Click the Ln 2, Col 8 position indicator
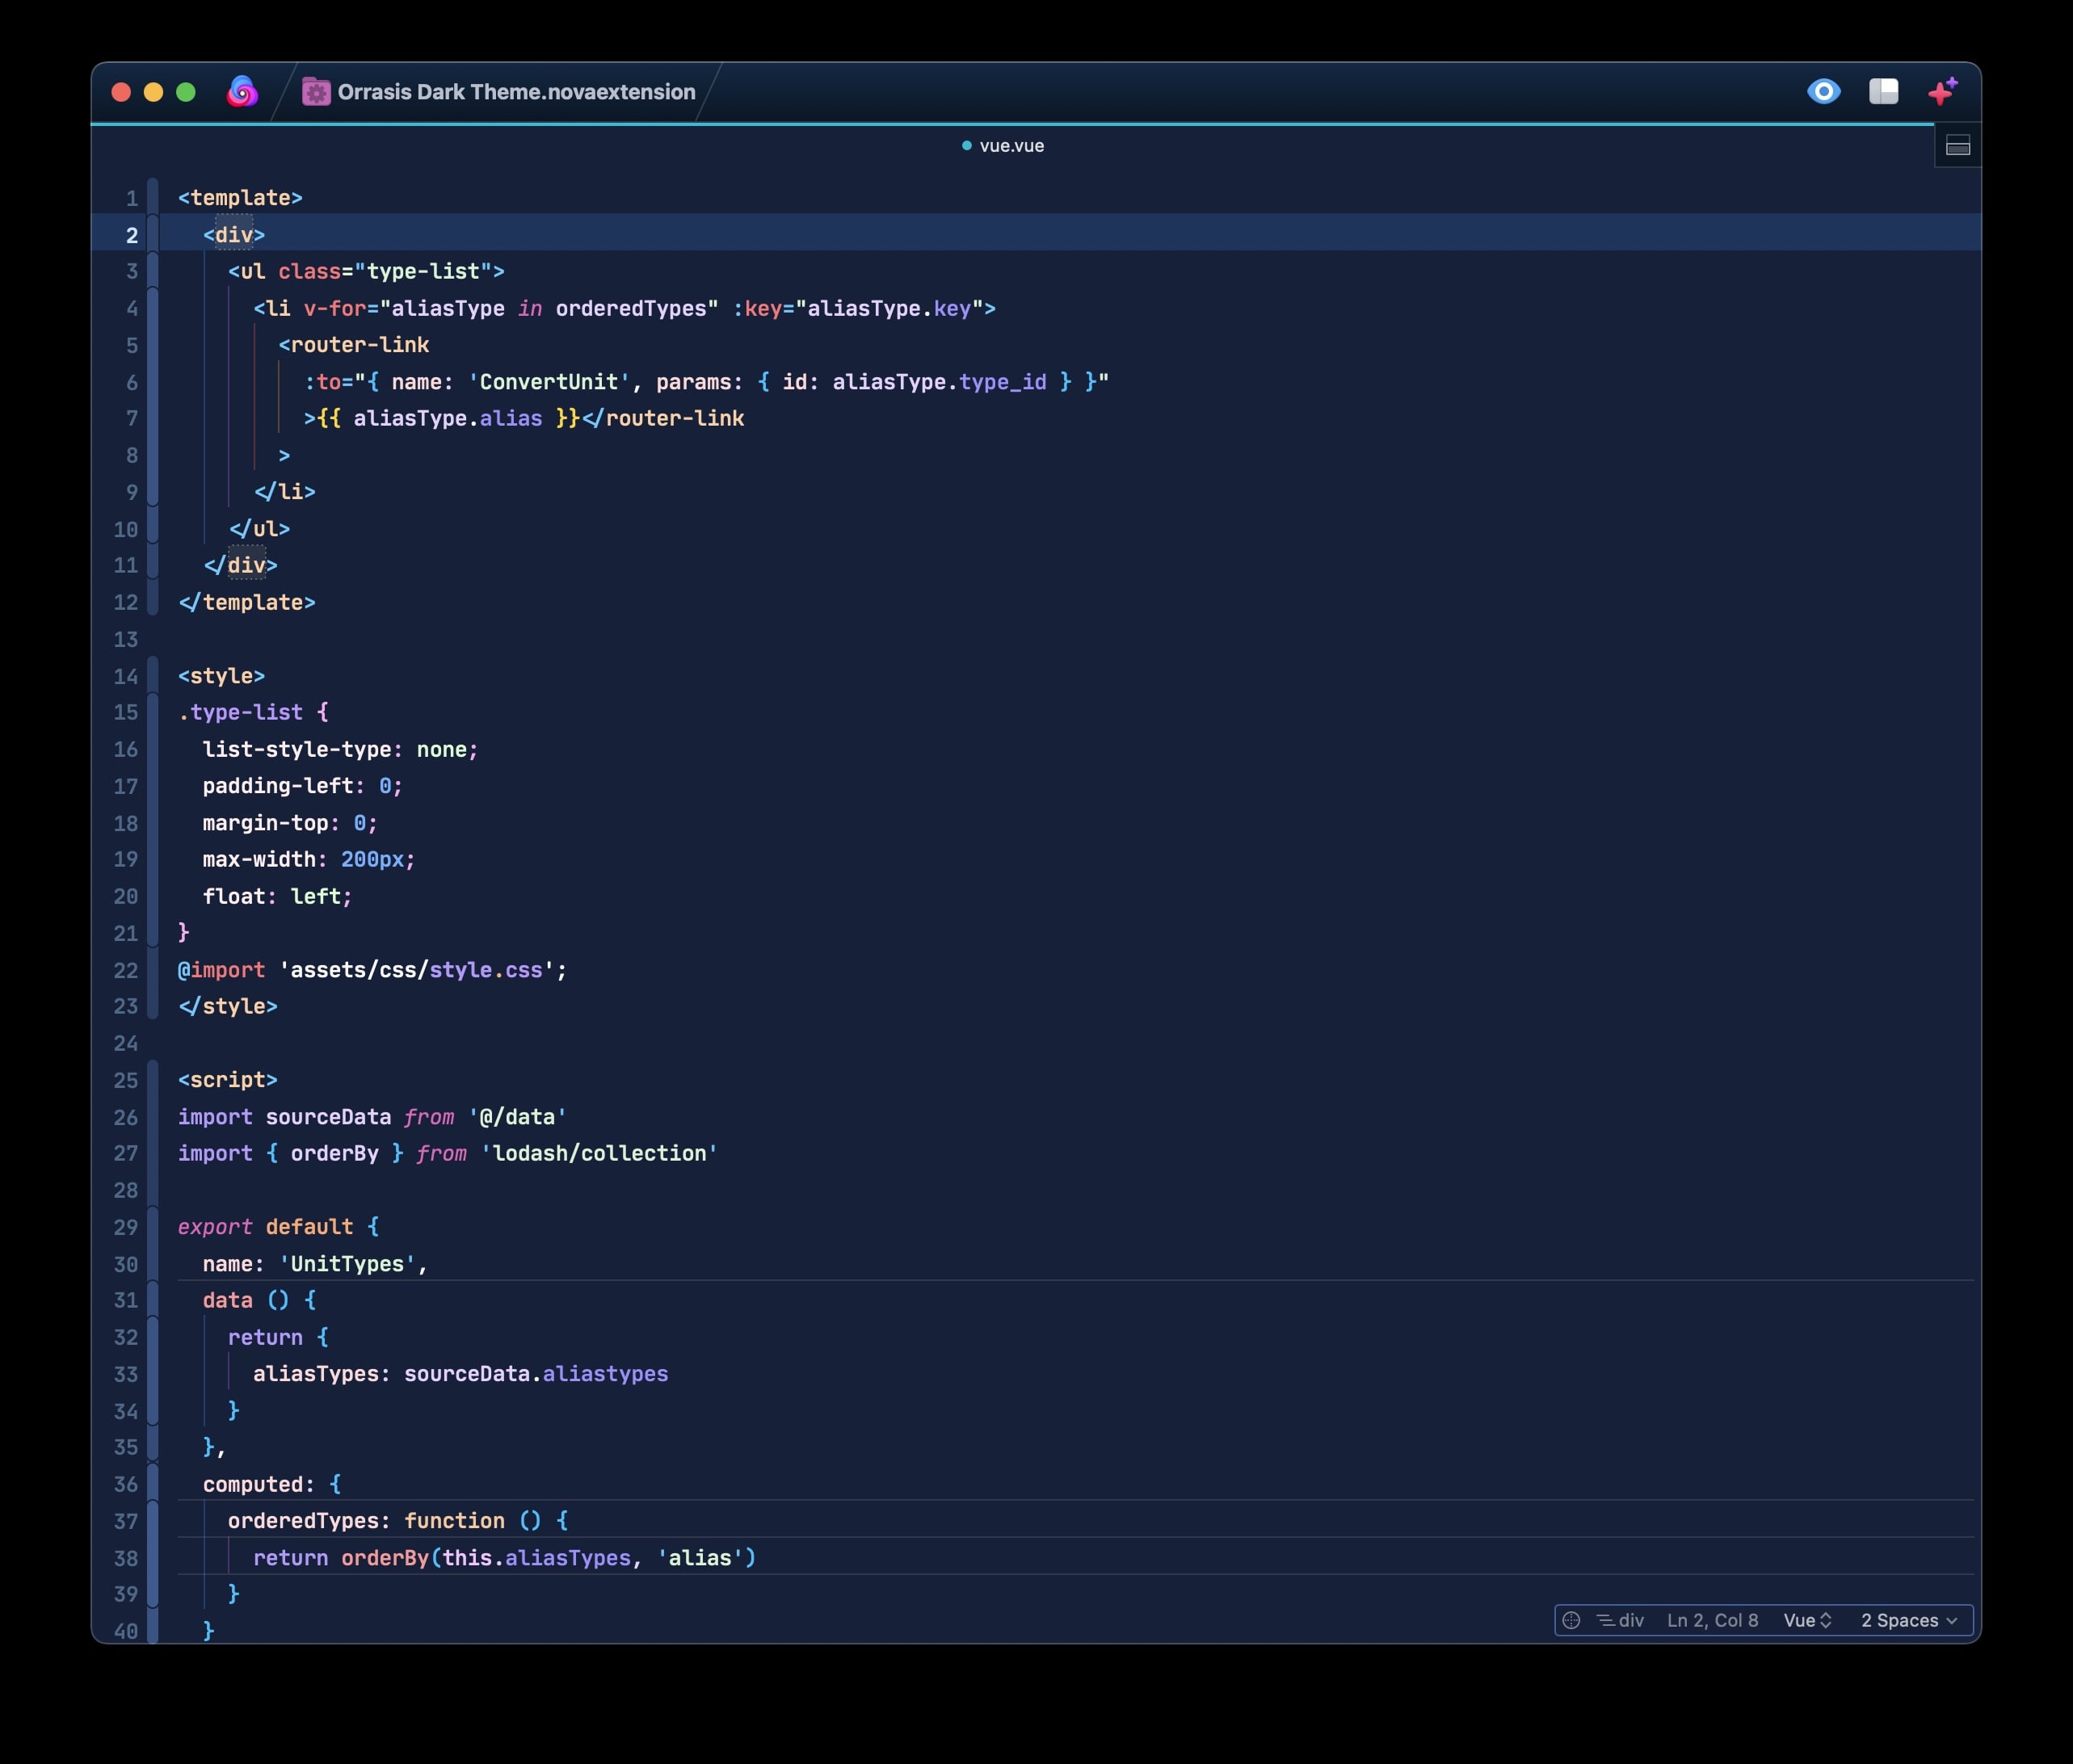This screenshot has height=1764, width=2073. point(1712,1620)
